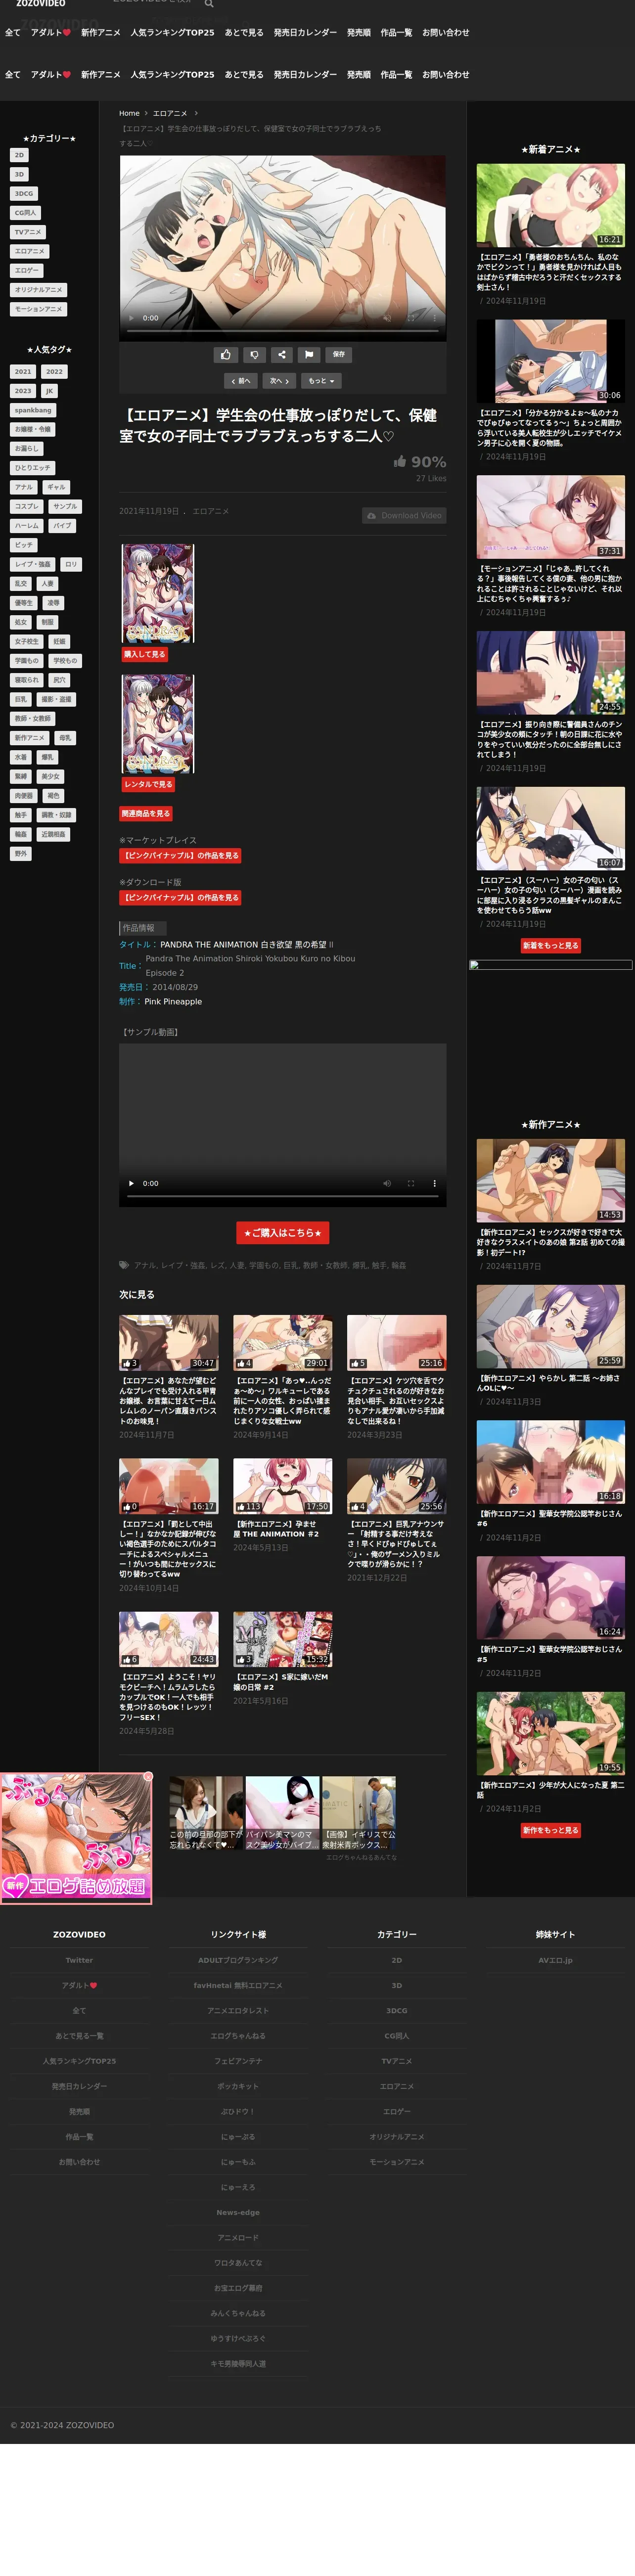Click the AVエロ.jp sister site link
Viewport: 635px width, 2576px height.
pyautogui.click(x=555, y=1960)
